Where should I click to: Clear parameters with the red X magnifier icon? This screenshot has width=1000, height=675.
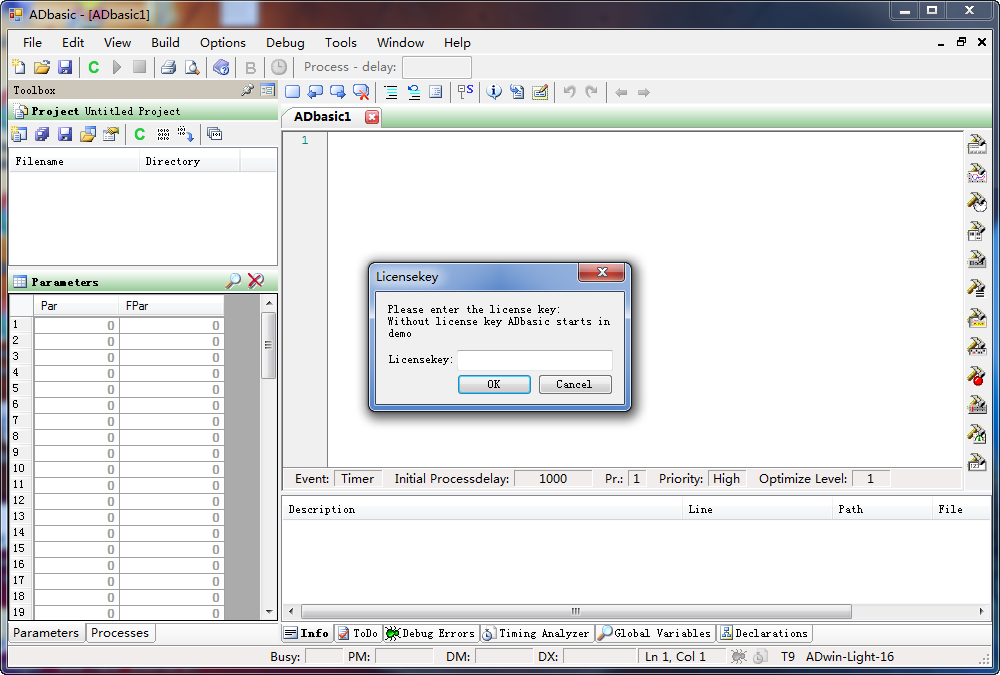coord(256,281)
